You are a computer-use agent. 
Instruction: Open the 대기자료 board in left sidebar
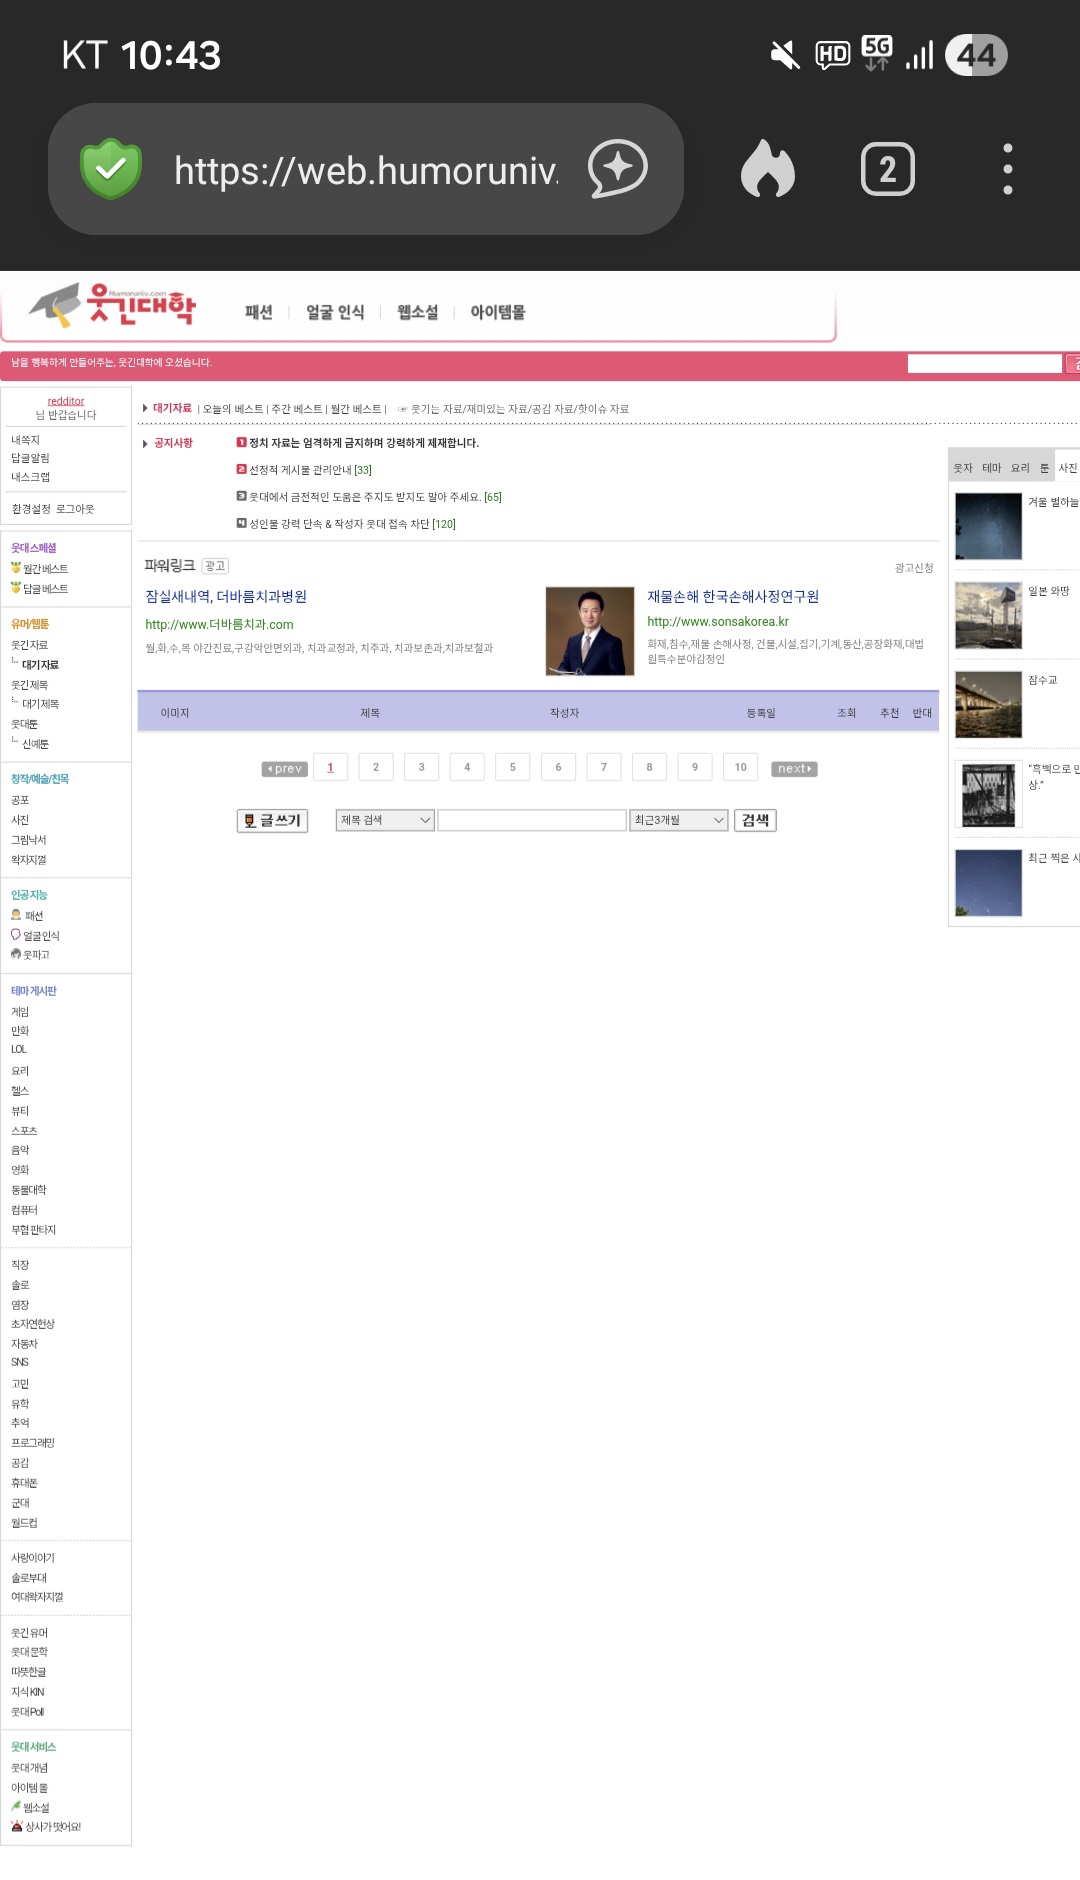click(40, 665)
